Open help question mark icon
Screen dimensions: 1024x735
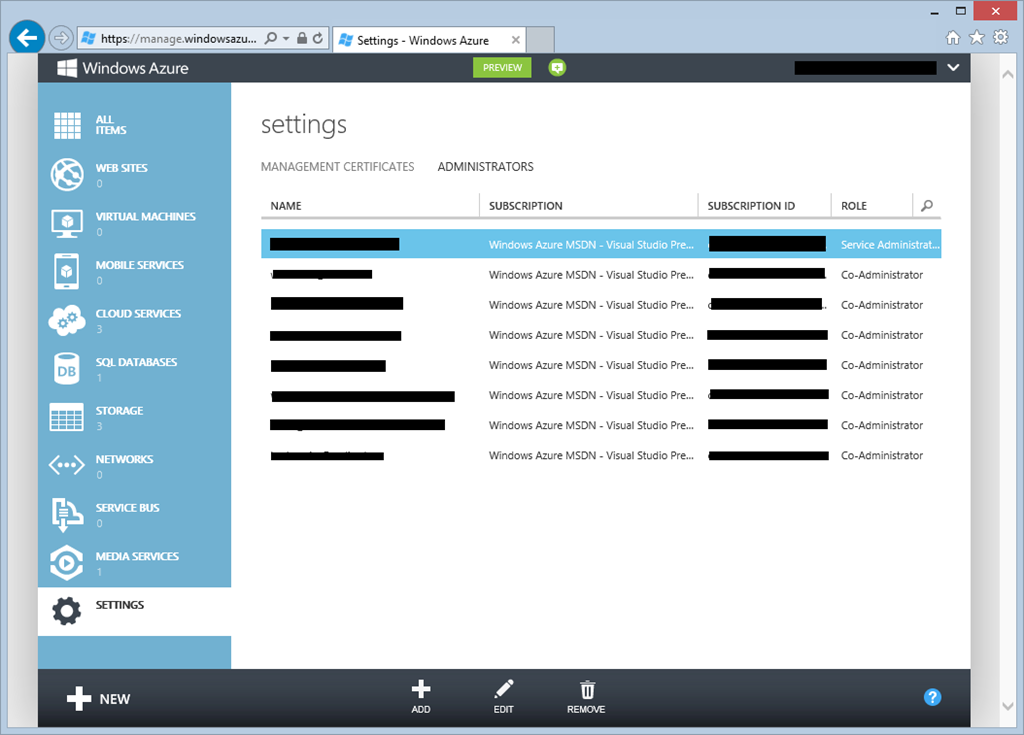coord(932,697)
